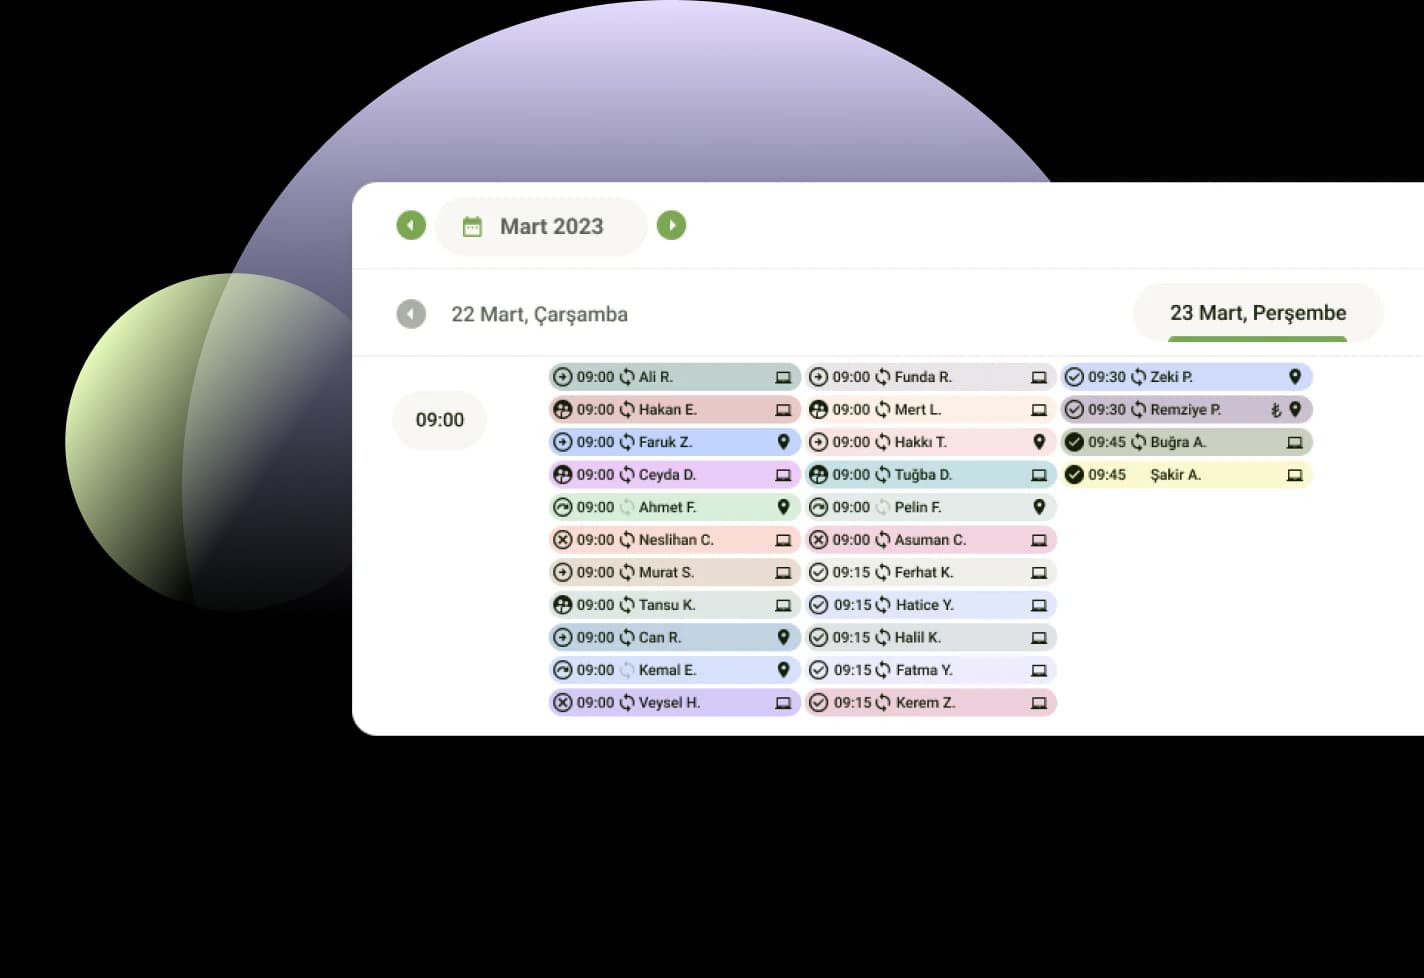
Task: Go to previous day using the gray arrow
Action: (x=411, y=314)
